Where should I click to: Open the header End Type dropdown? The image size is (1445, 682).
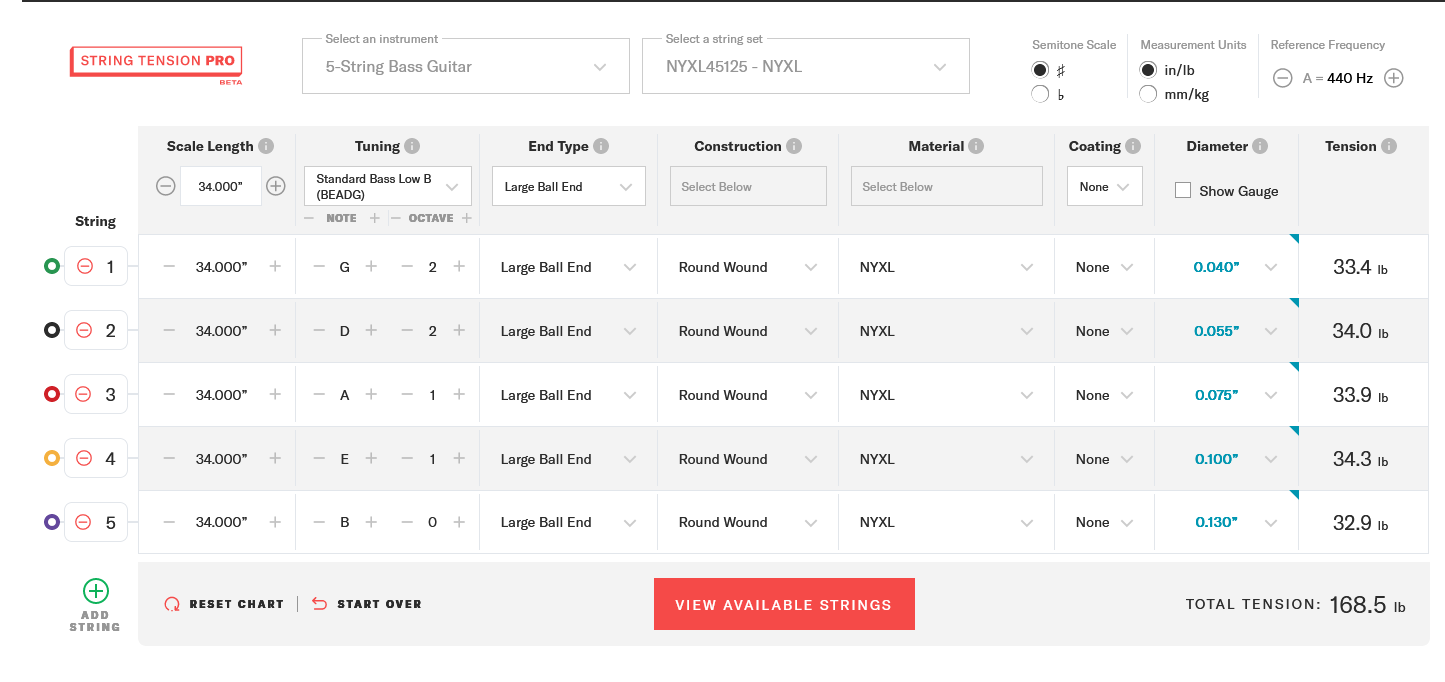[569, 186]
